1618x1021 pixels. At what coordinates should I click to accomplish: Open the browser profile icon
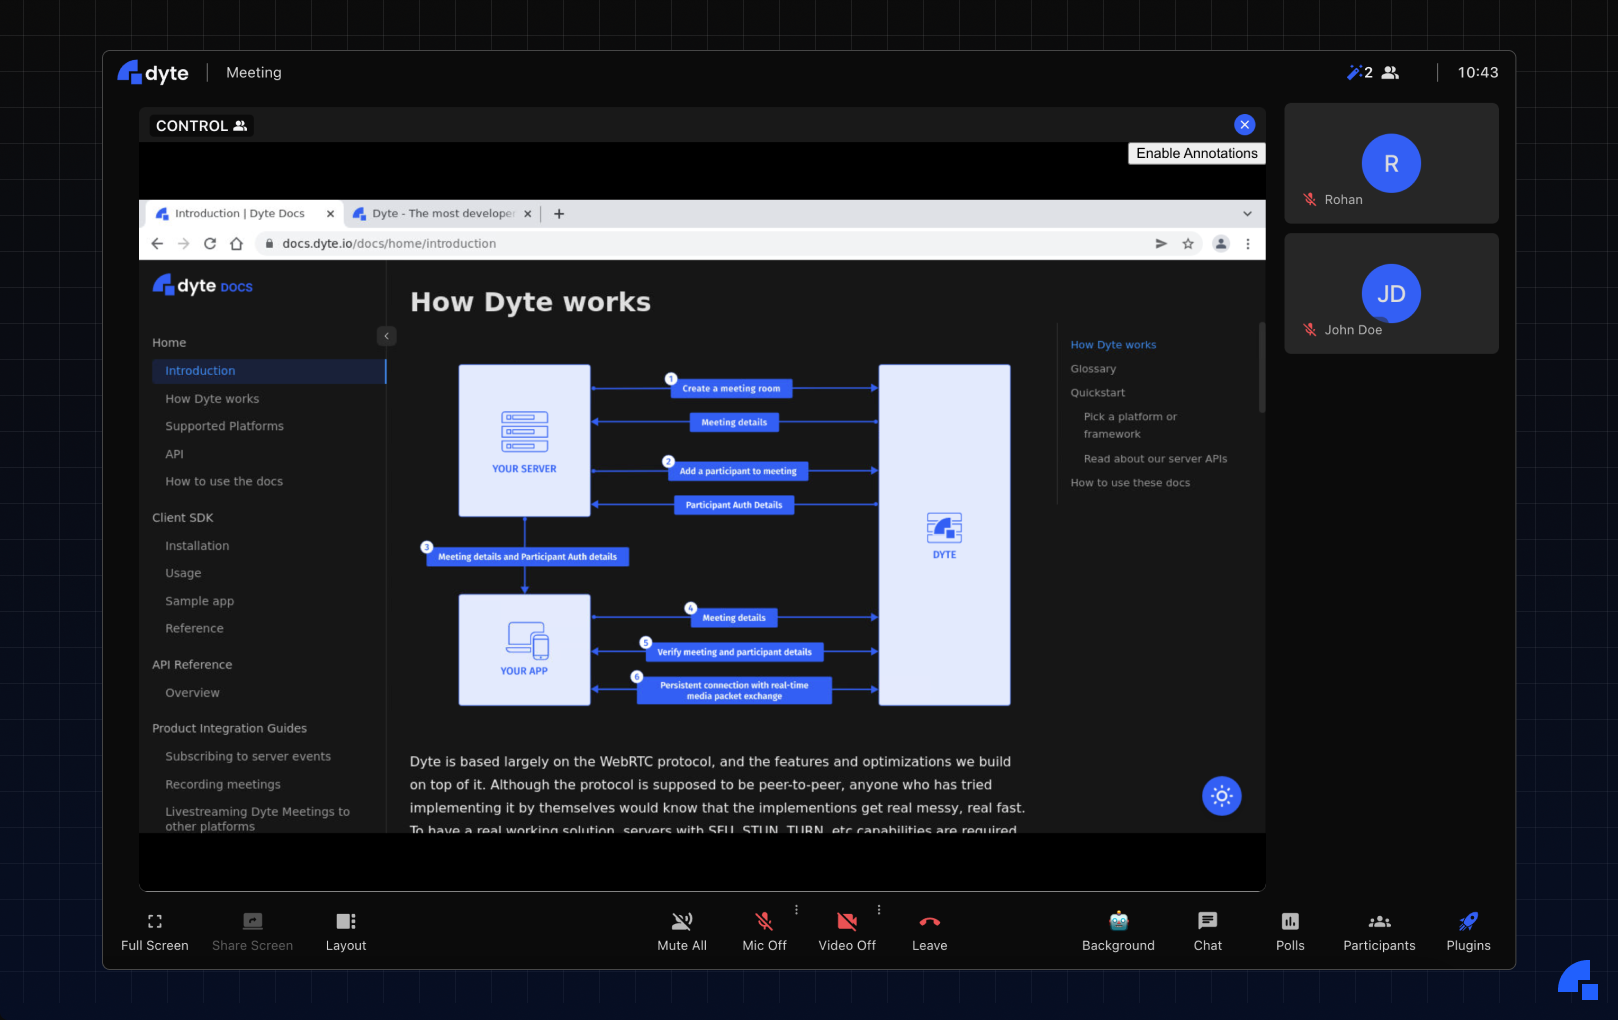click(1221, 244)
